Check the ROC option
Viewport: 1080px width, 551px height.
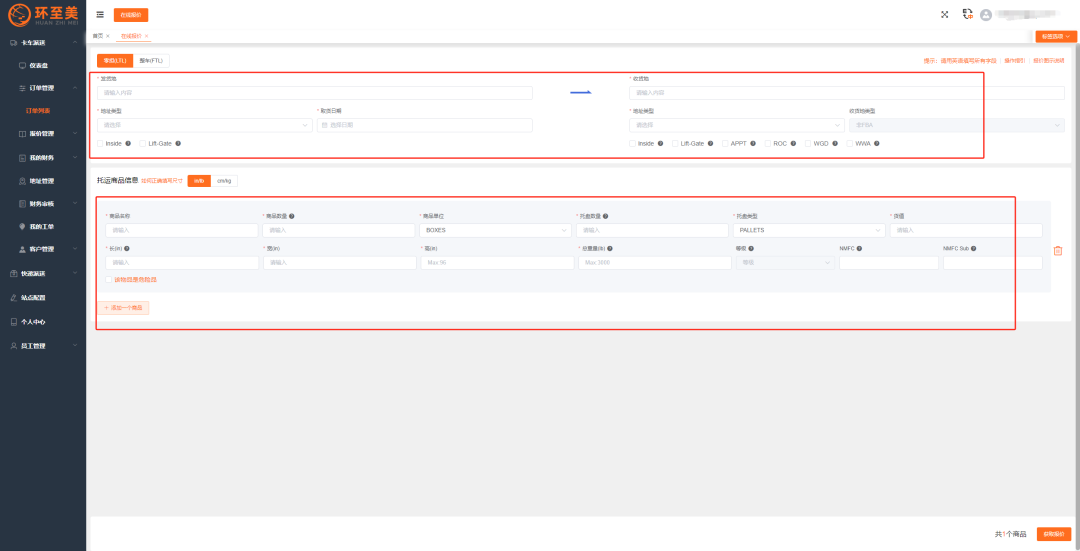[768, 143]
